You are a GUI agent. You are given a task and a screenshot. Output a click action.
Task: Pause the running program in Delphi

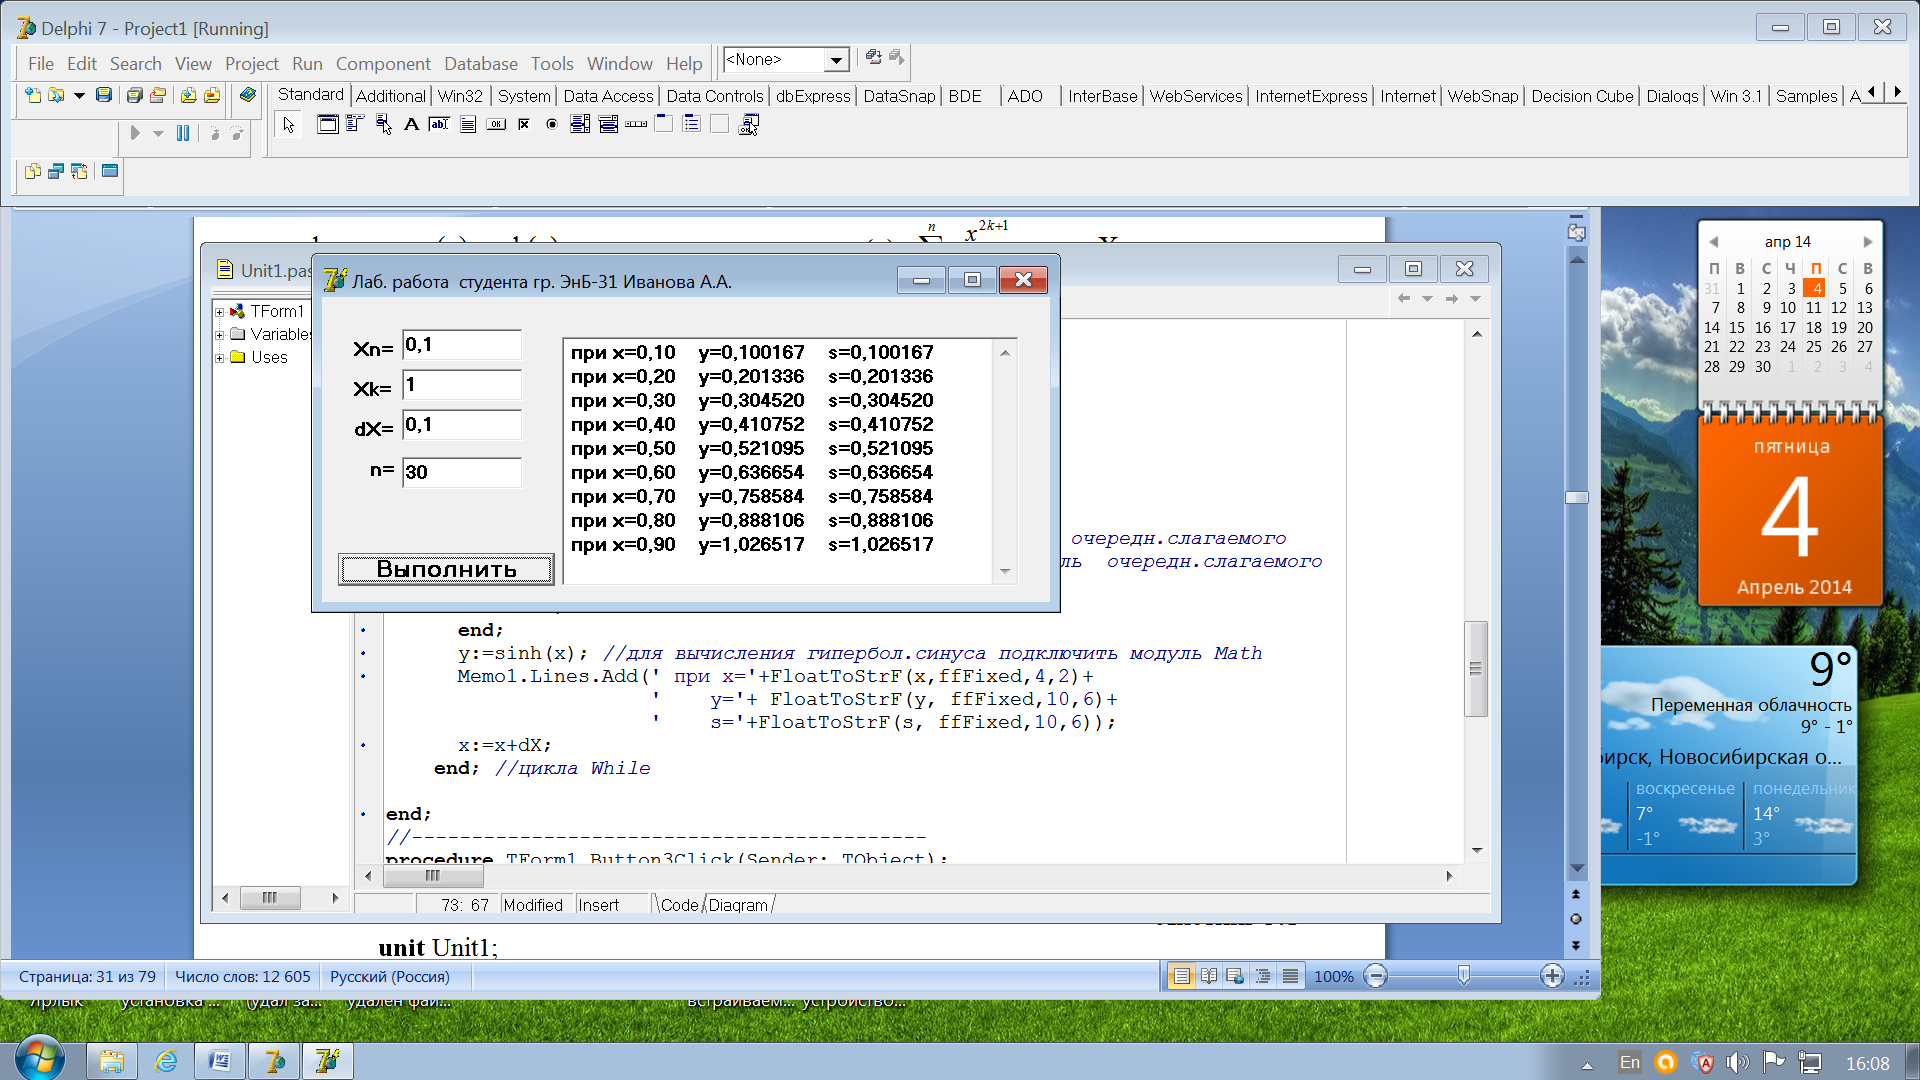pyautogui.click(x=183, y=133)
